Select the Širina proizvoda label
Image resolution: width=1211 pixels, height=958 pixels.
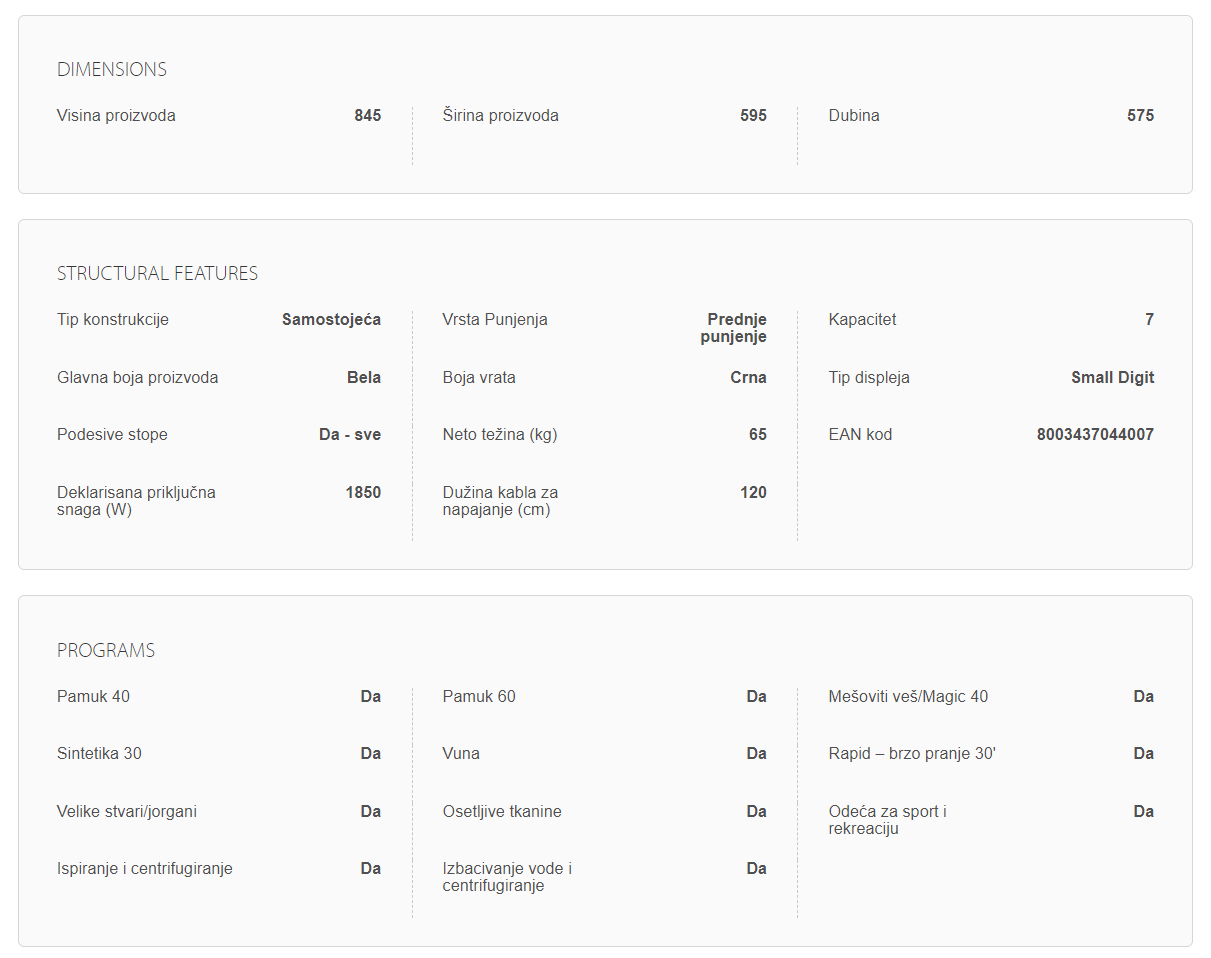(x=500, y=116)
